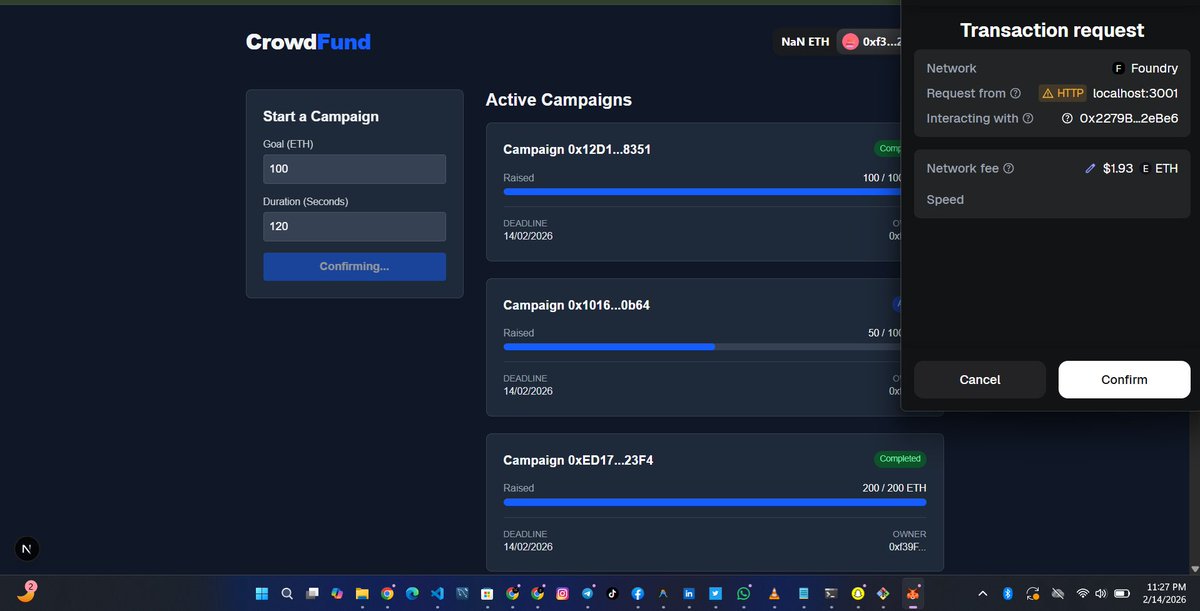The image size is (1200, 611).
Task: Focus the Goal (ETH) input field
Action: (x=354, y=169)
